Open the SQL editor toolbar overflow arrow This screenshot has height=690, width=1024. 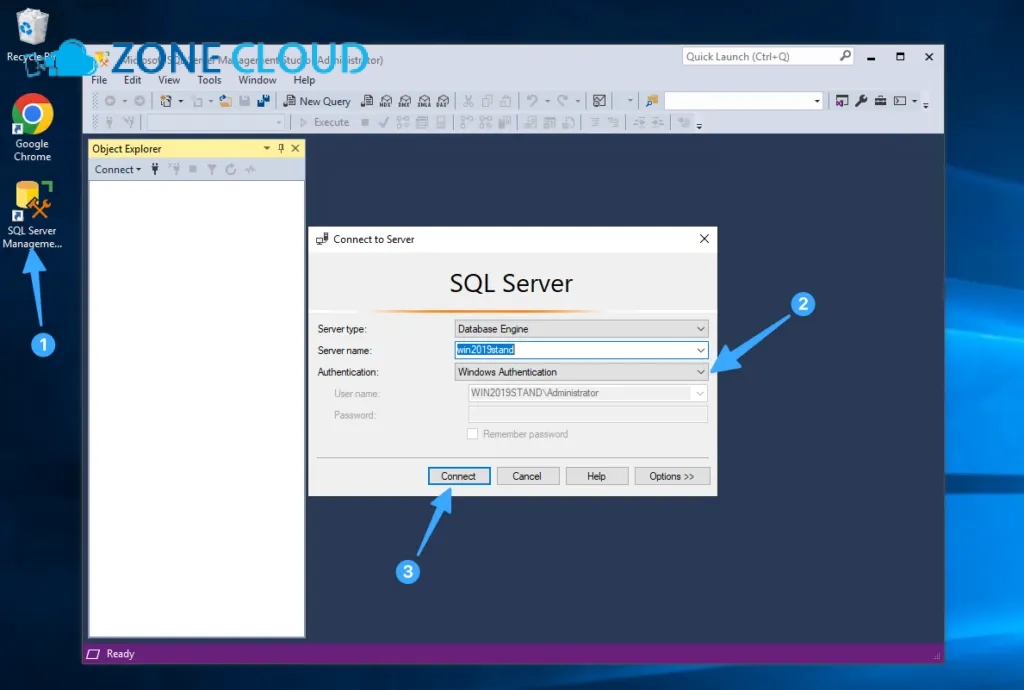point(699,125)
